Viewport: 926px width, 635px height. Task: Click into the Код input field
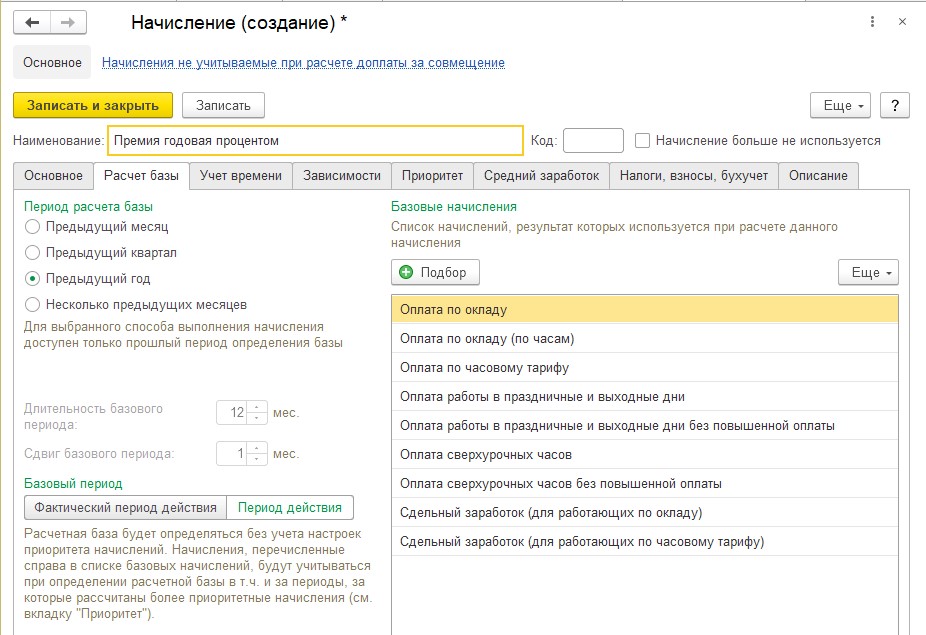(594, 141)
